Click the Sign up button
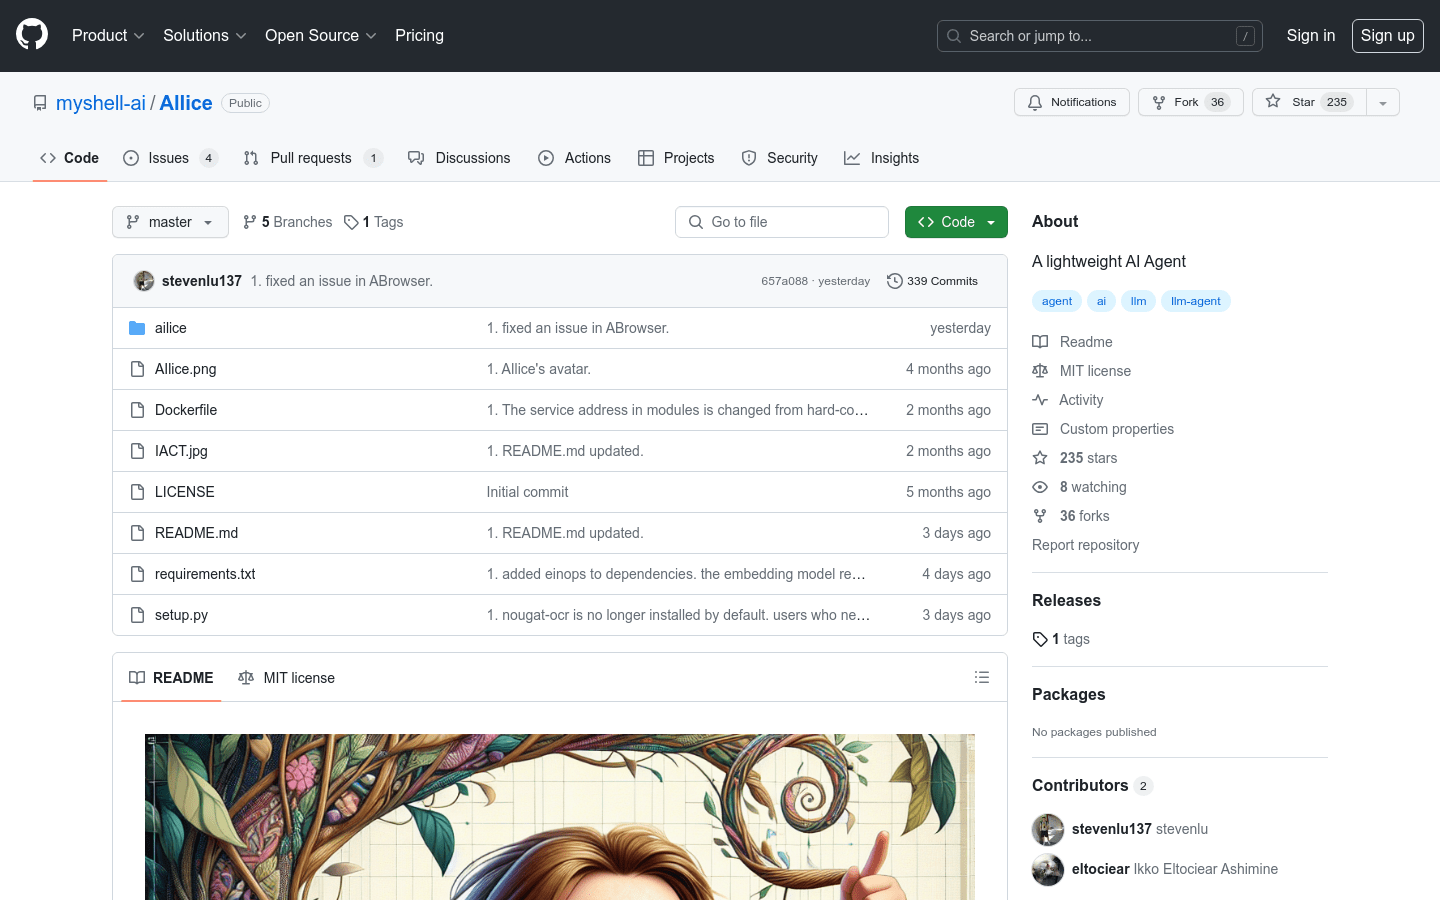Screen dimensions: 1440x900 click(x=1387, y=35)
